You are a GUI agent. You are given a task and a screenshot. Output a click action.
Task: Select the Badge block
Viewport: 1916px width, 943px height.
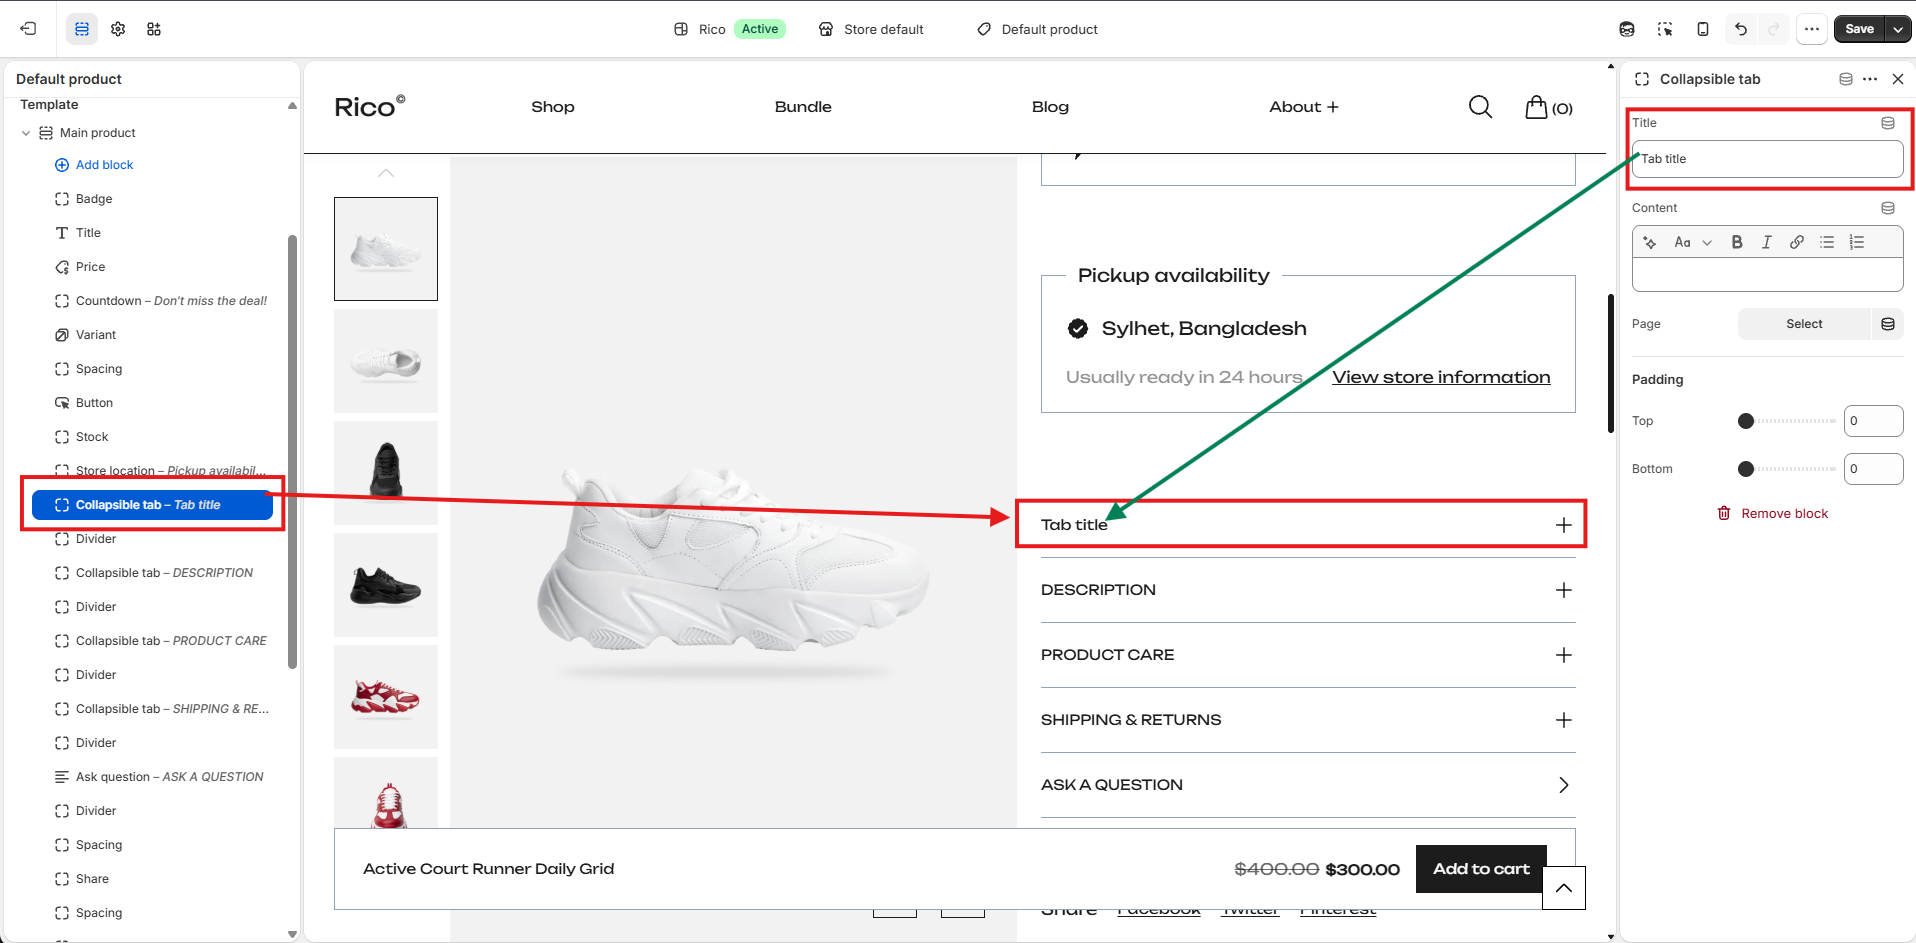[x=94, y=199]
